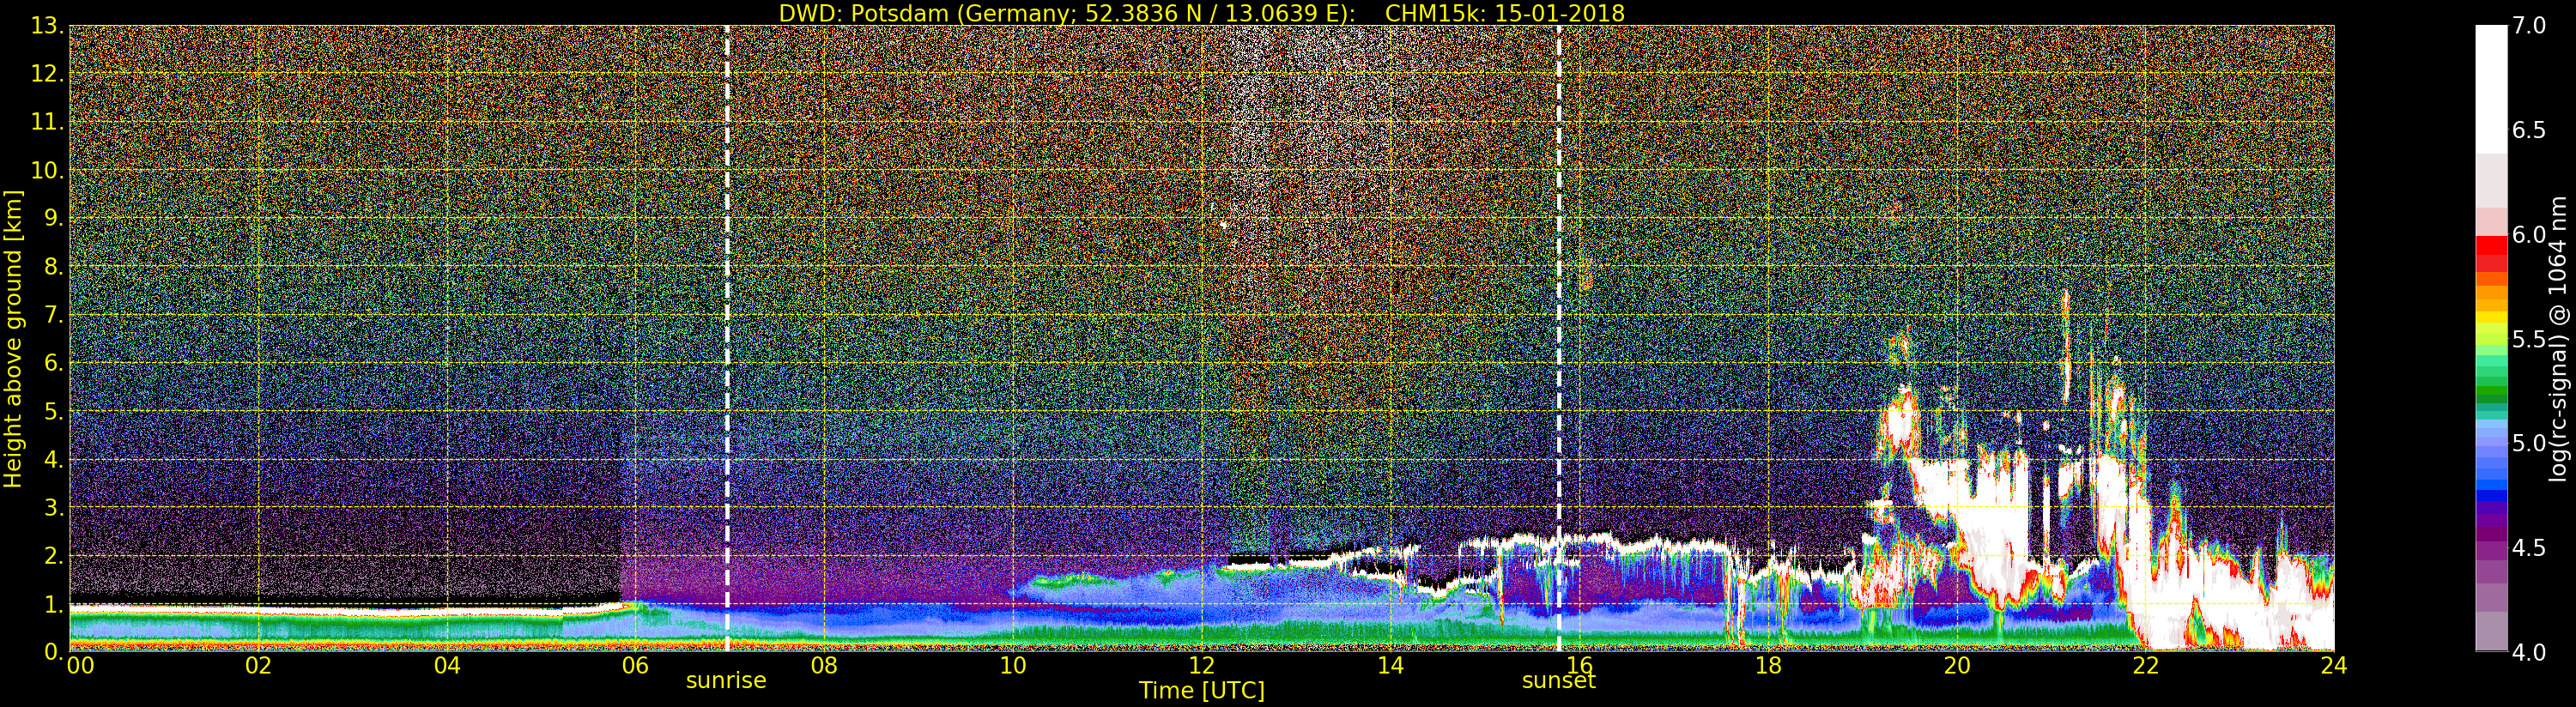Click the time axis tick label '18'
This screenshot has height=707, width=2576.
coord(1768,666)
